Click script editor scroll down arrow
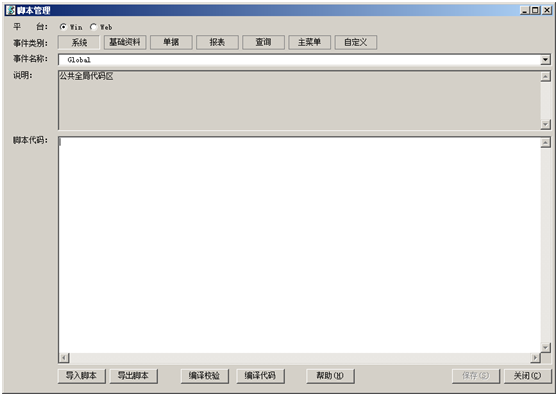The image size is (558, 396). click(x=546, y=347)
